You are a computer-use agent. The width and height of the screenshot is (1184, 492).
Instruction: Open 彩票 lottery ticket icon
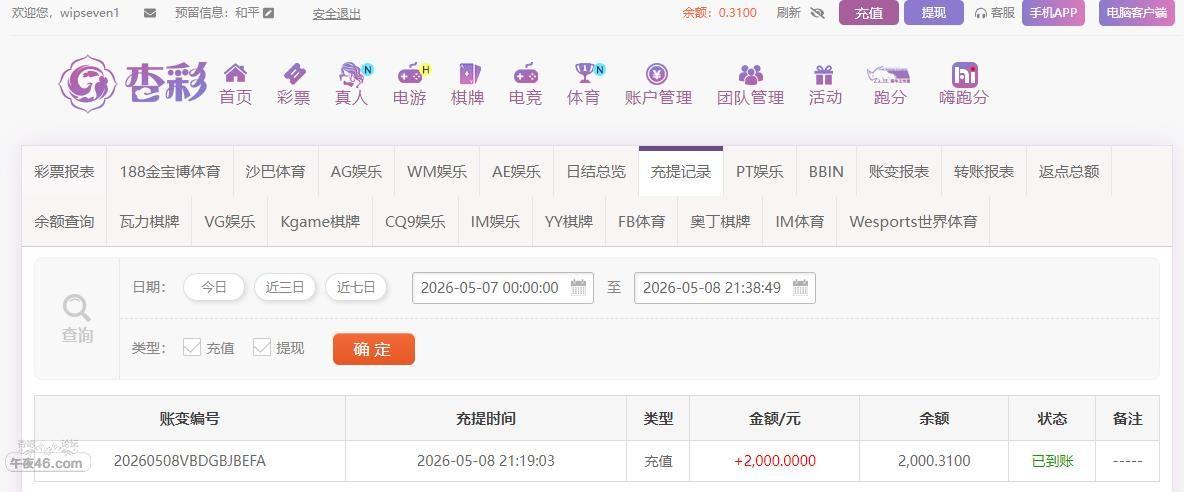pos(294,73)
